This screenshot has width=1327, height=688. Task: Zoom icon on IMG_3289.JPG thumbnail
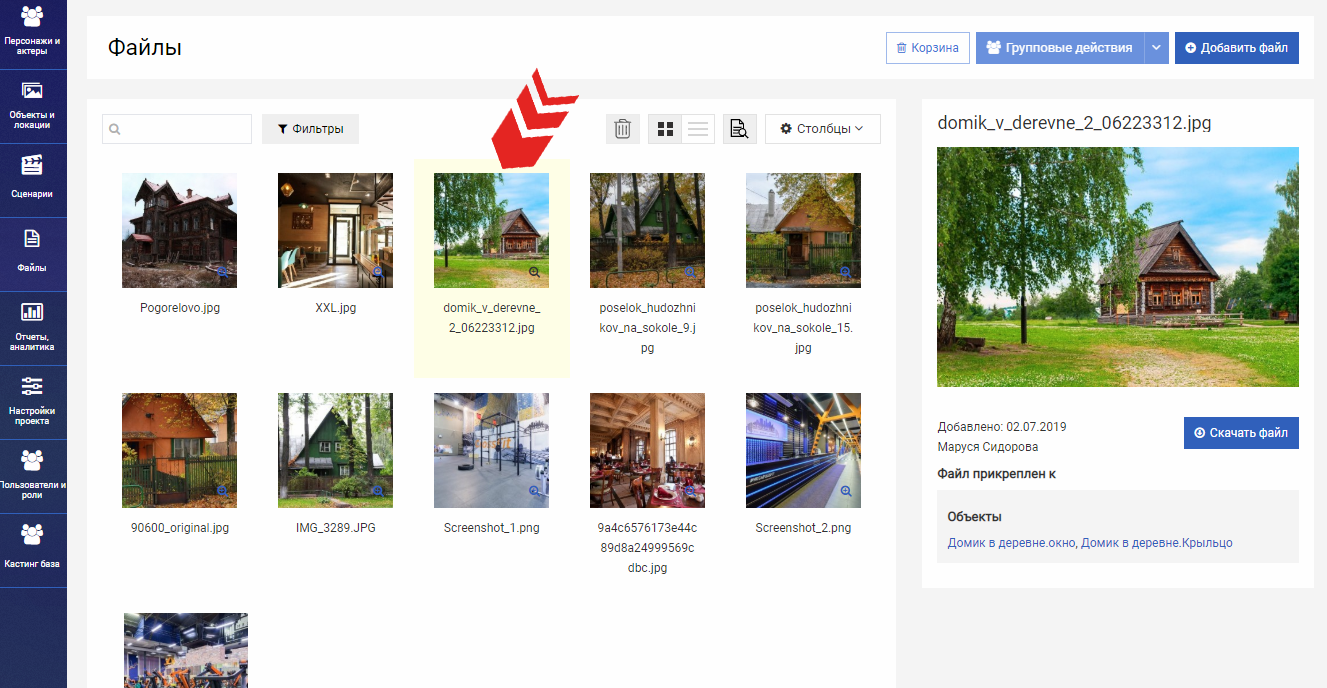pos(378,492)
